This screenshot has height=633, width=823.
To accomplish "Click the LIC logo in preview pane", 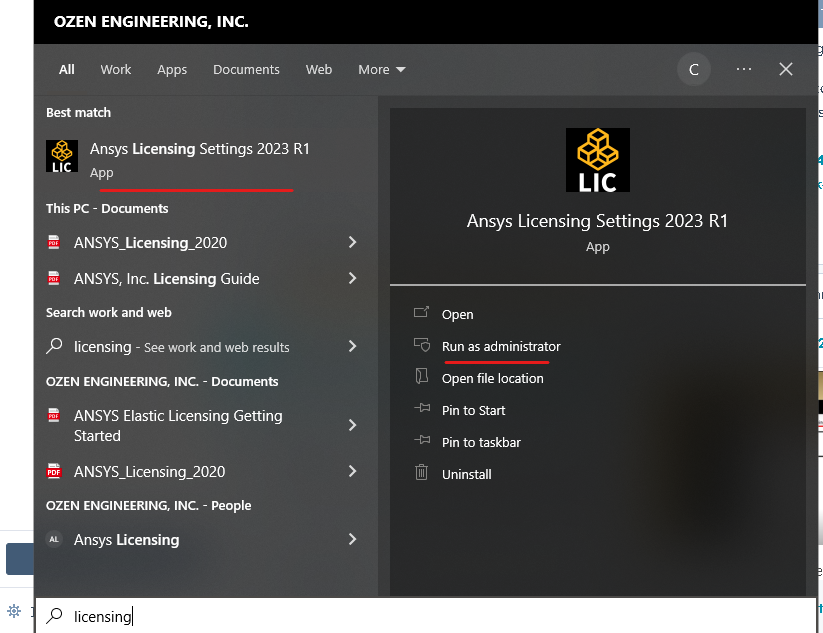I will (597, 159).
